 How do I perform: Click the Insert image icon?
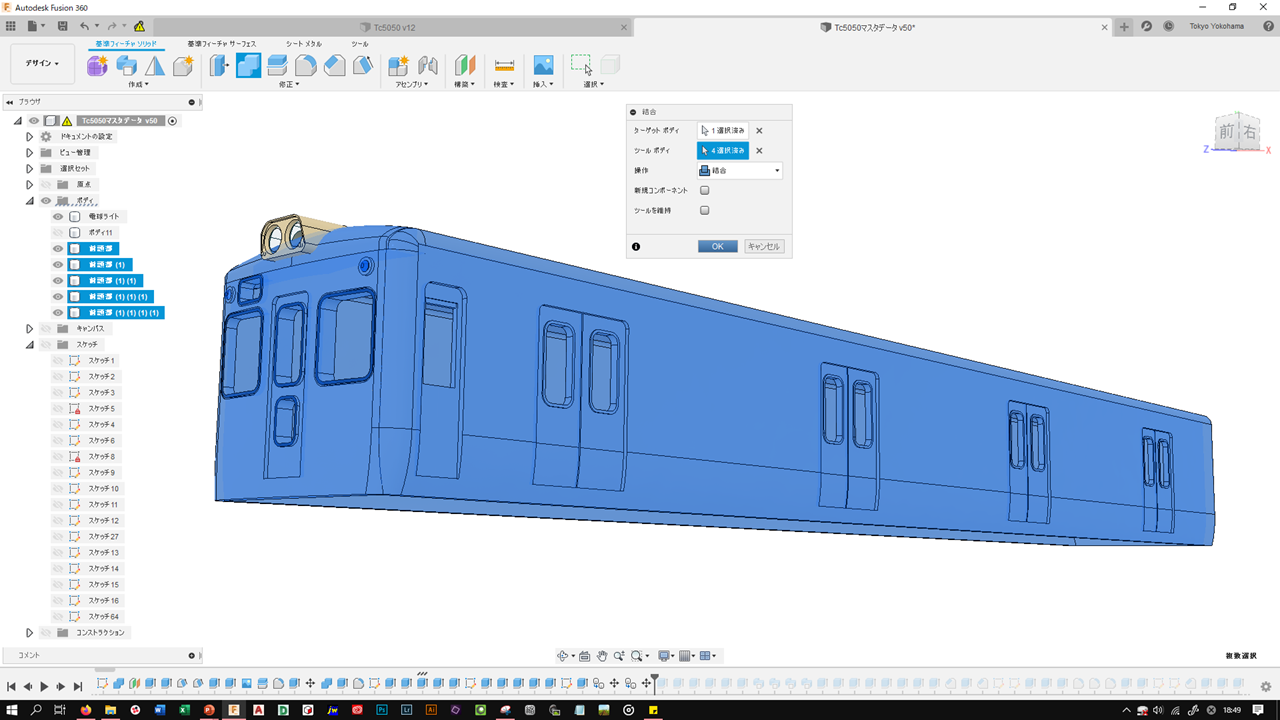coord(543,66)
